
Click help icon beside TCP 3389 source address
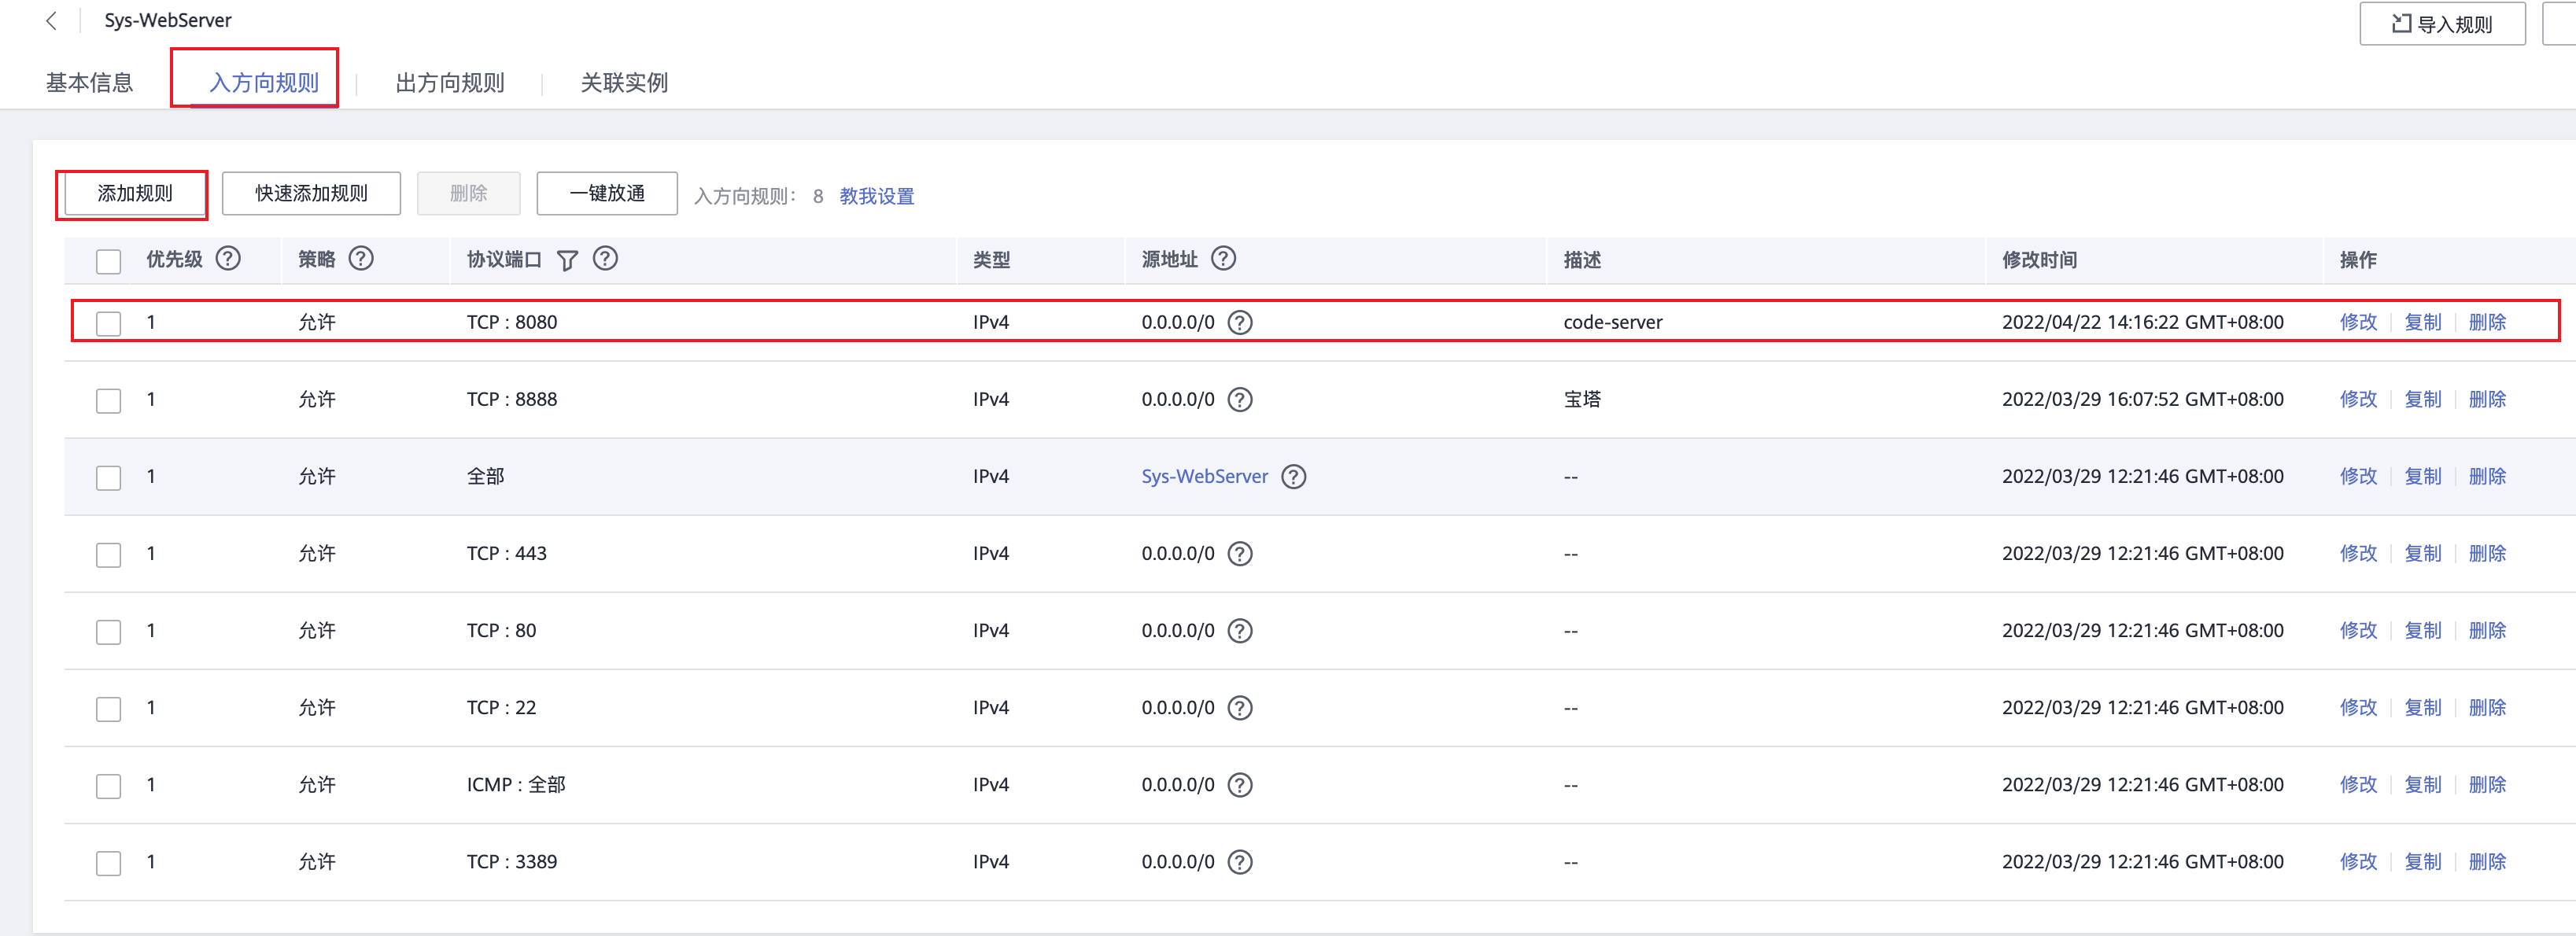(x=1240, y=861)
